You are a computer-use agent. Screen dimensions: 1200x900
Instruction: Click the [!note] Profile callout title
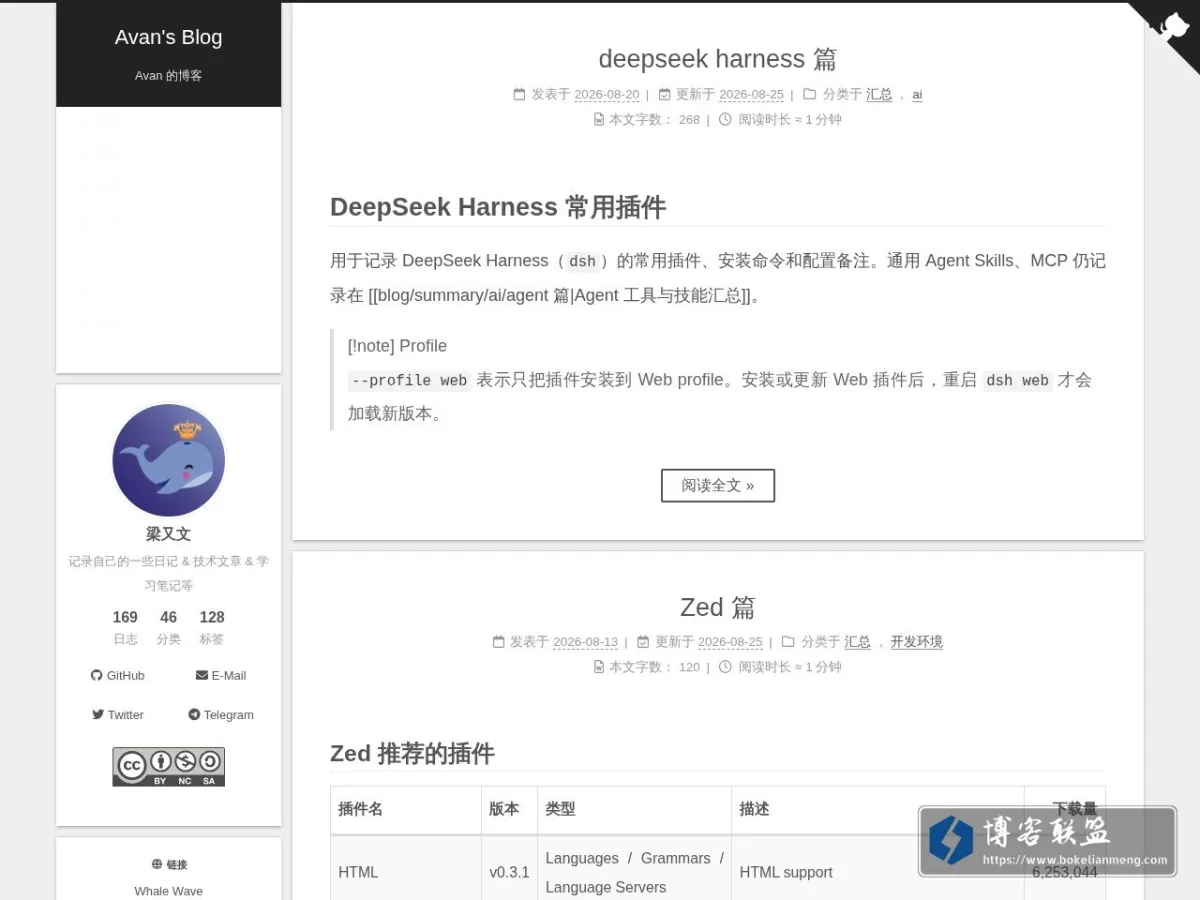click(x=397, y=346)
